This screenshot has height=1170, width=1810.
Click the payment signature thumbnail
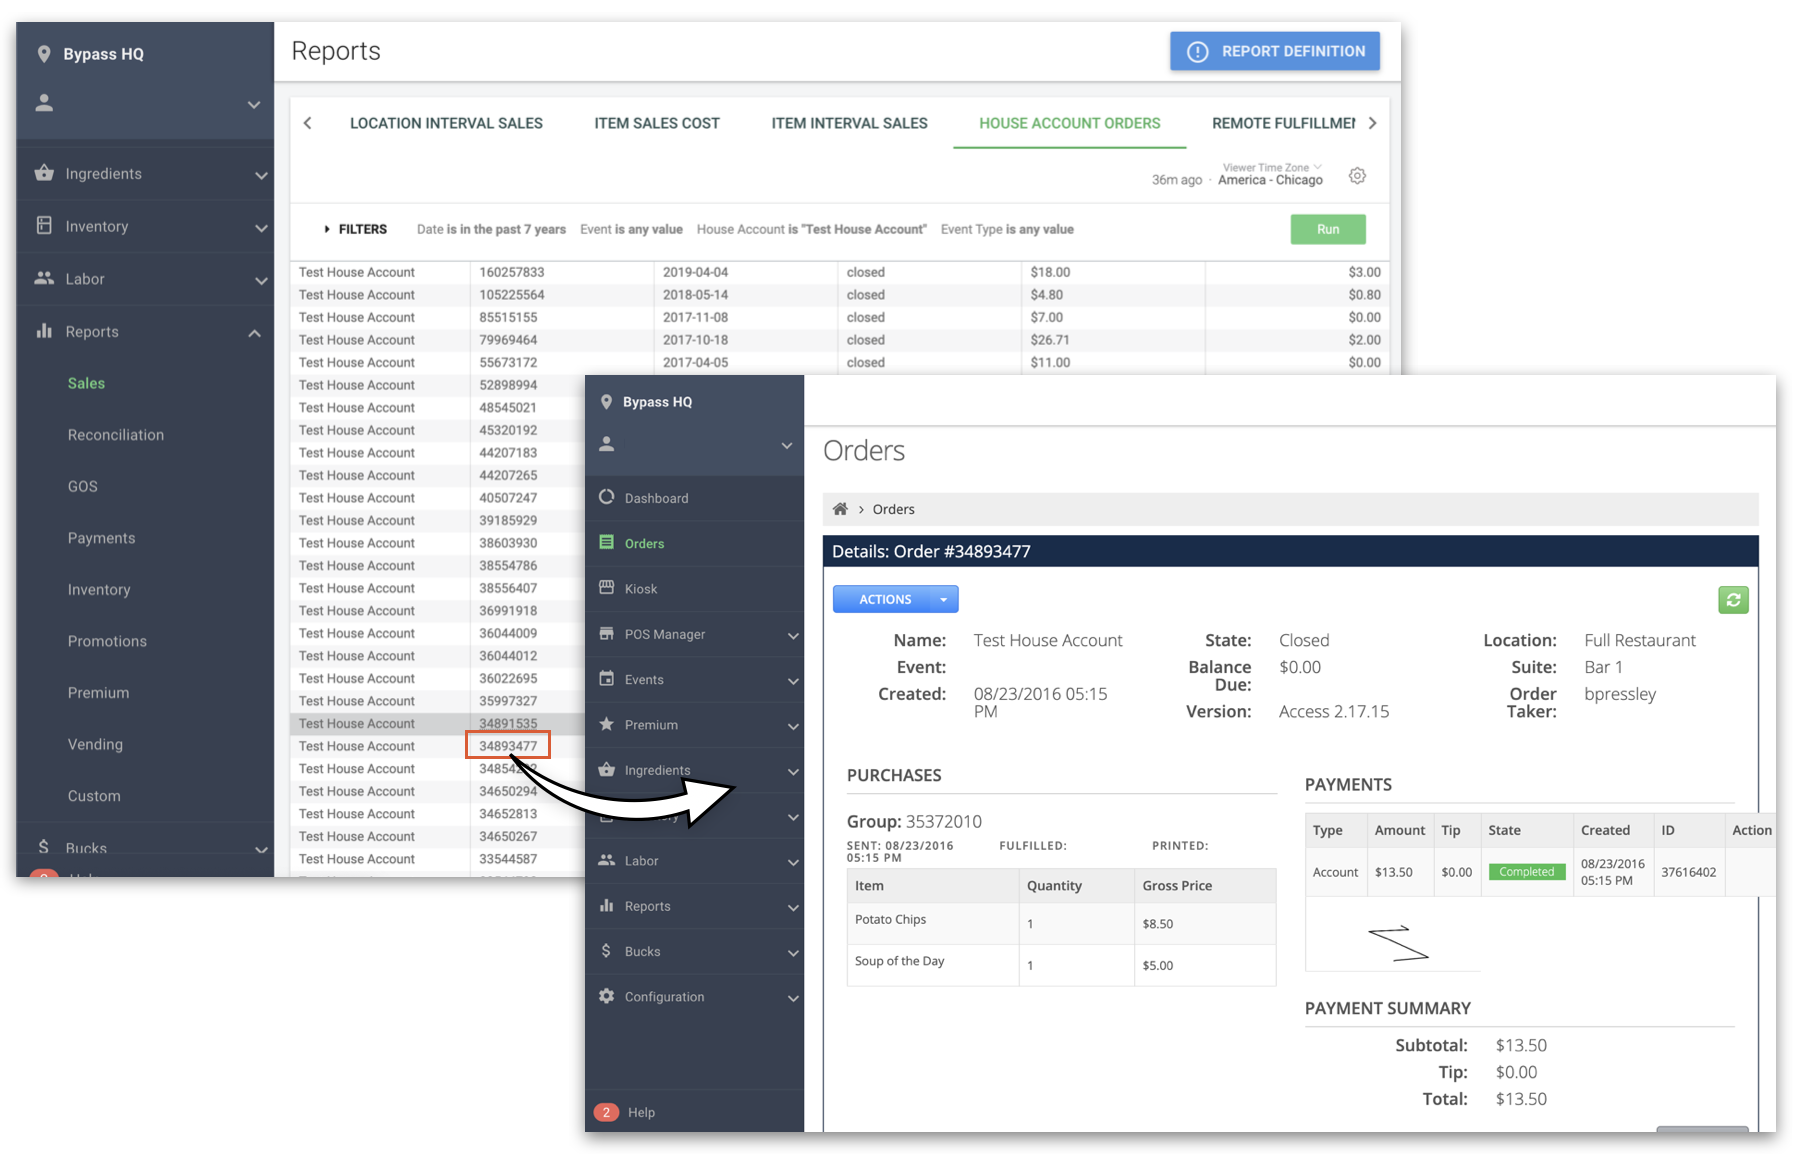click(1398, 942)
